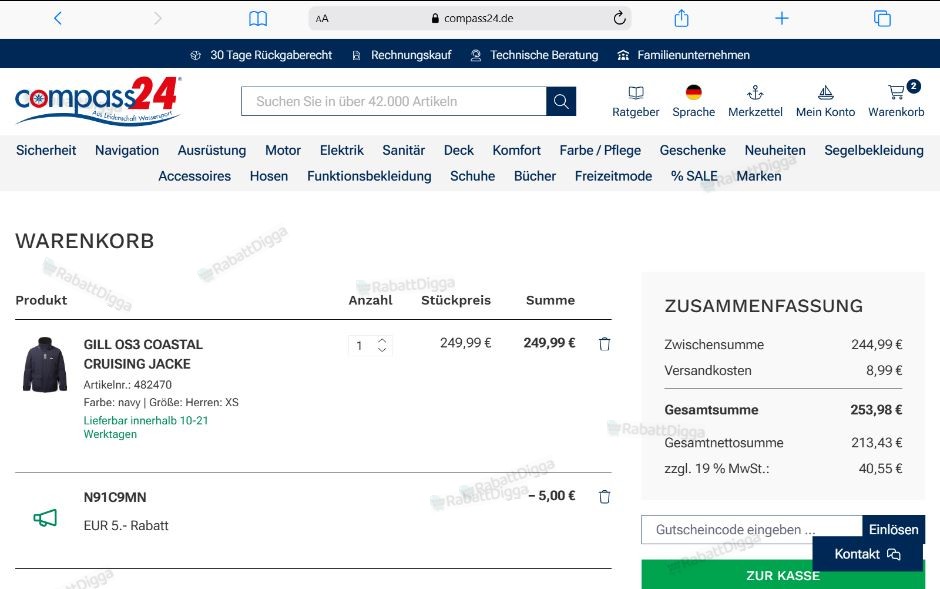Open Gill OS3 Coastal Cruising Jacke link

[x=143, y=354]
